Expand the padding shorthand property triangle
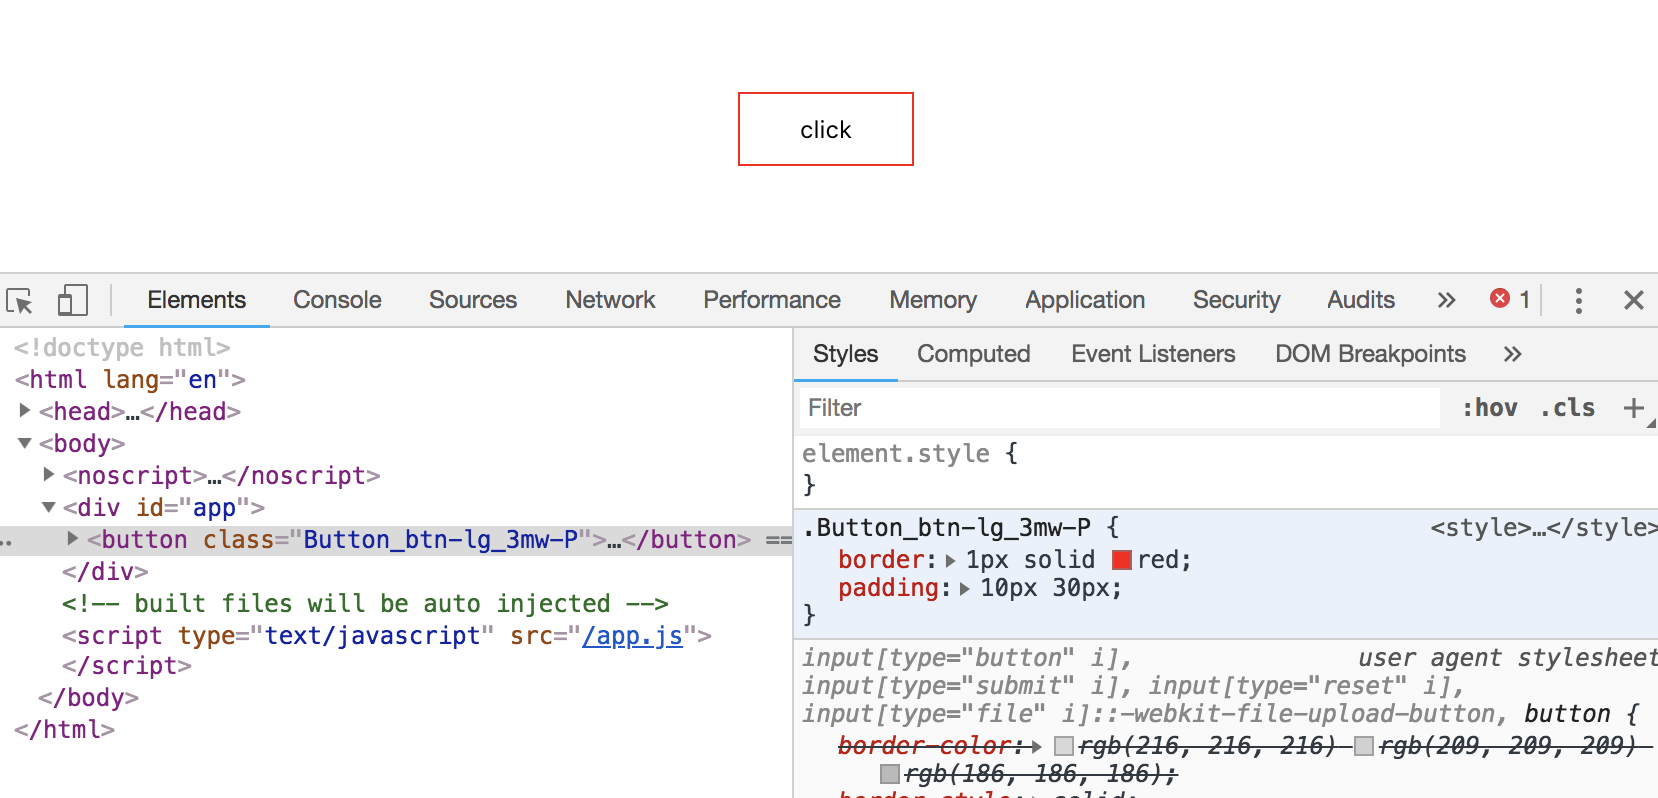 pos(964,589)
